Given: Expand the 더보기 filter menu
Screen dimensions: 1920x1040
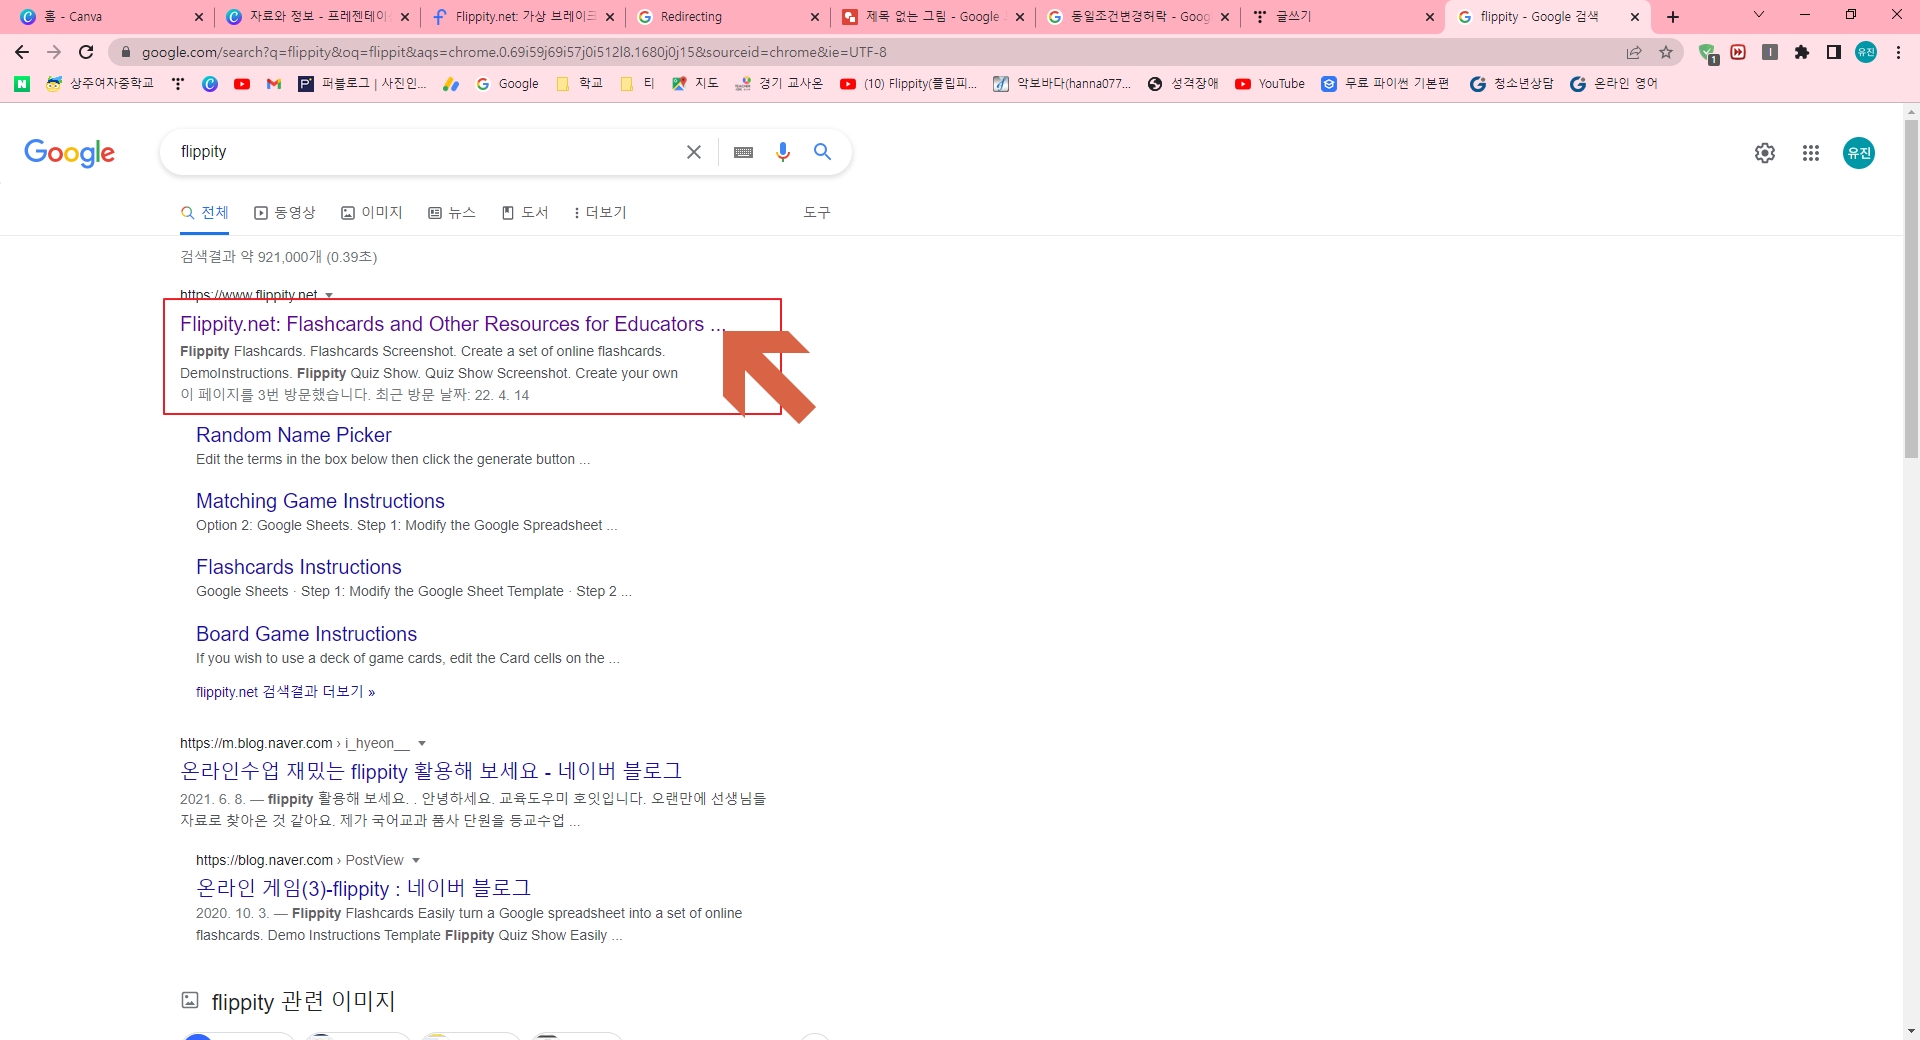Looking at the screenshot, I should 600,212.
